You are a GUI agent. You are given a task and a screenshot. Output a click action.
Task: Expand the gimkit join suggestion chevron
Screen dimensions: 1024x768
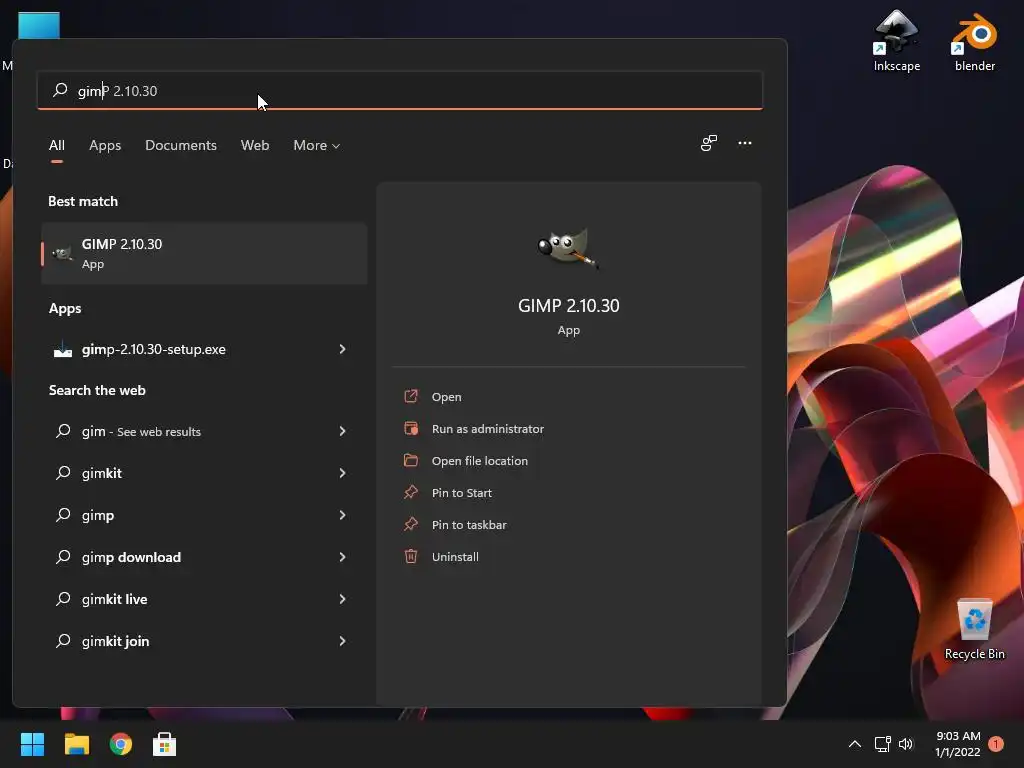(x=342, y=641)
